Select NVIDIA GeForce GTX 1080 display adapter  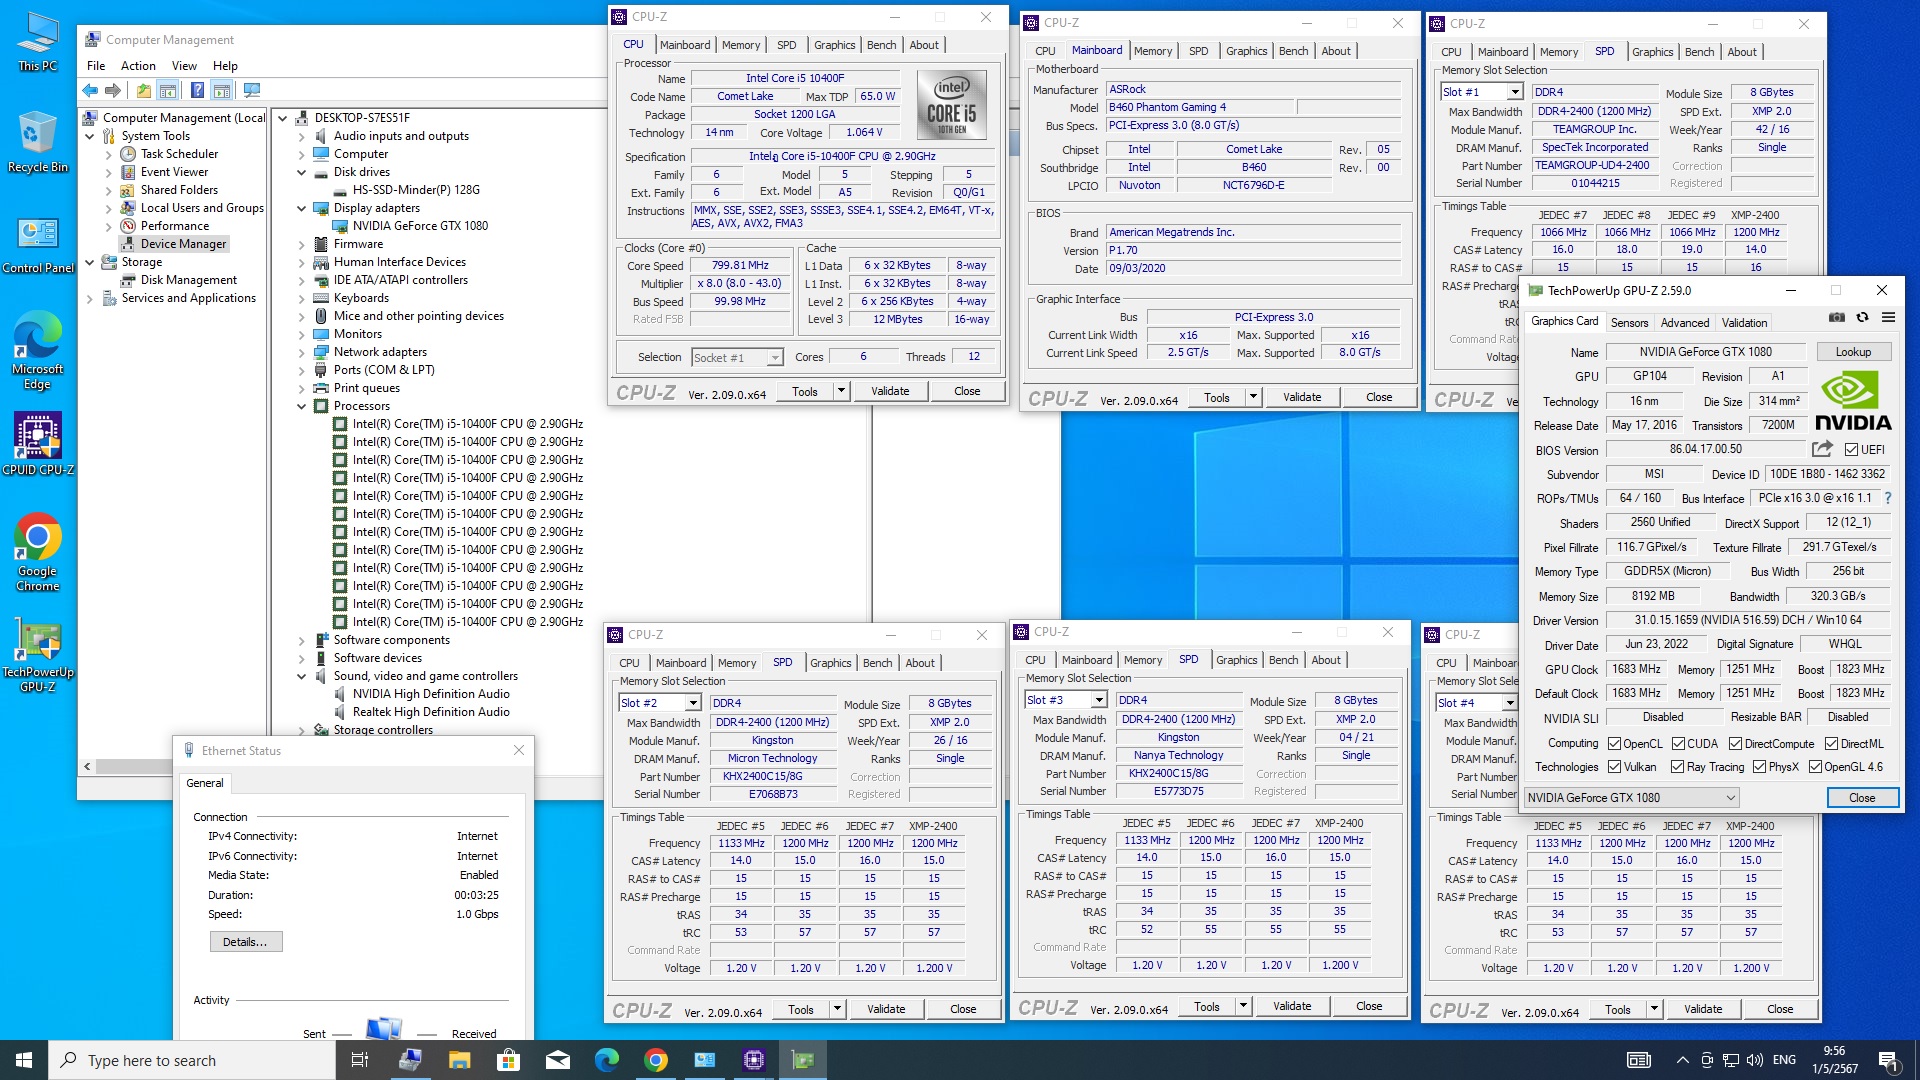click(x=420, y=226)
